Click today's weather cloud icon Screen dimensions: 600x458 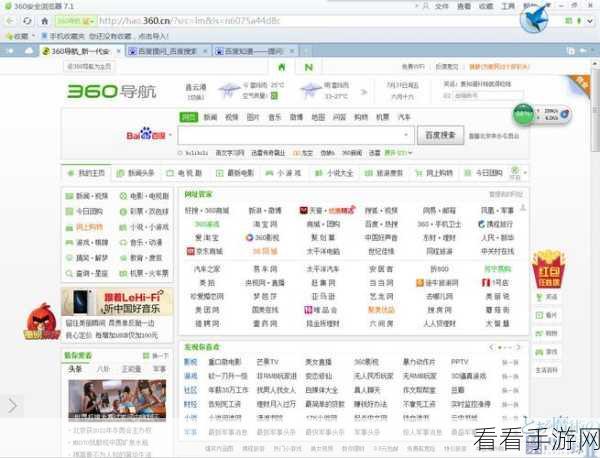(229, 90)
